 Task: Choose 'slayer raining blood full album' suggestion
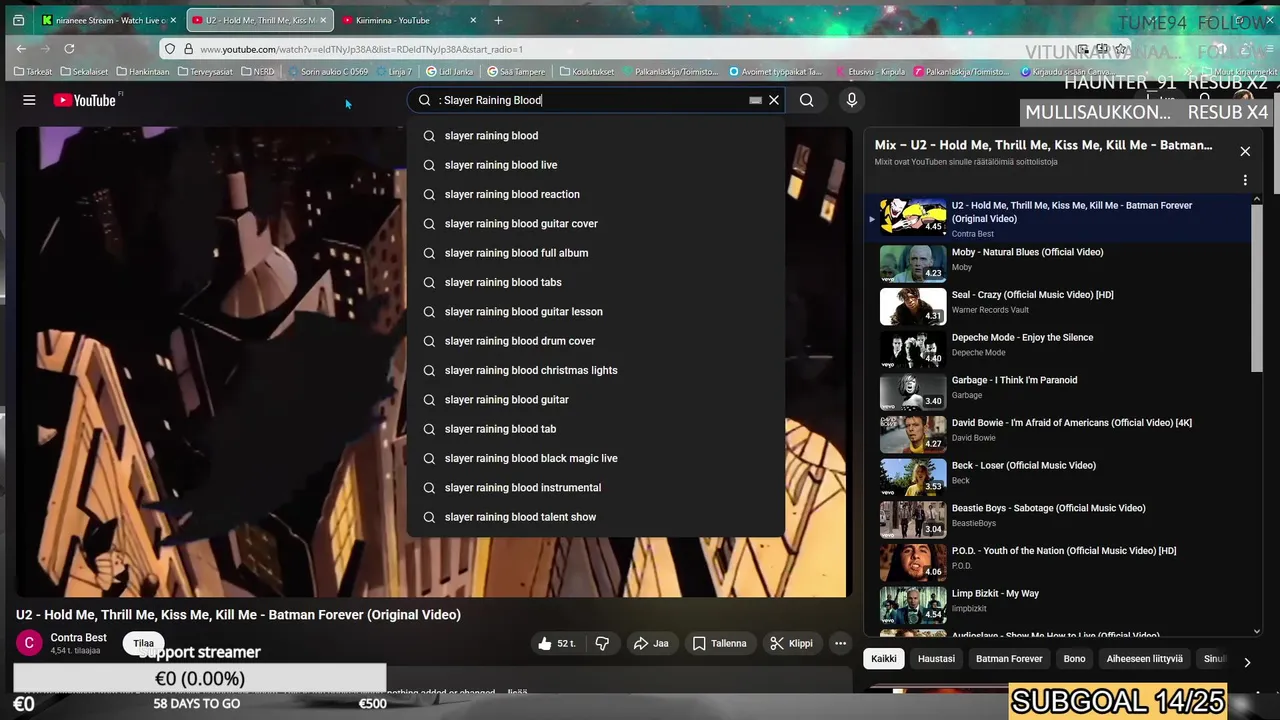[x=595, y=253]
